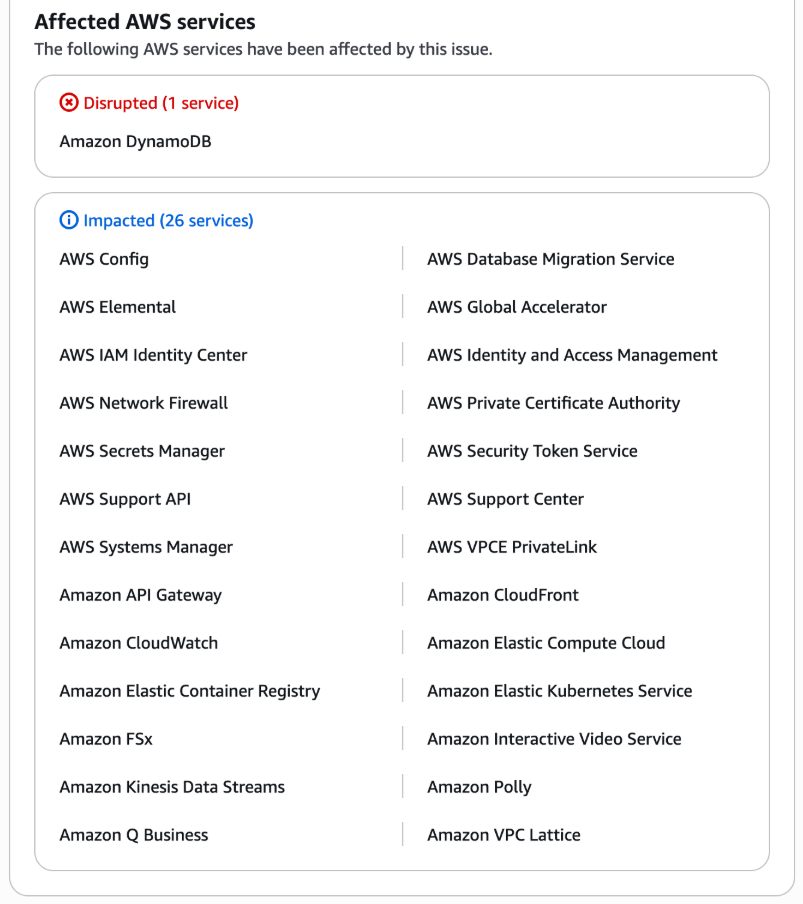Click Amazon API Gateway entry
Image resolution: width=803 pixels, height=904 pixels.
click(140, 595)
